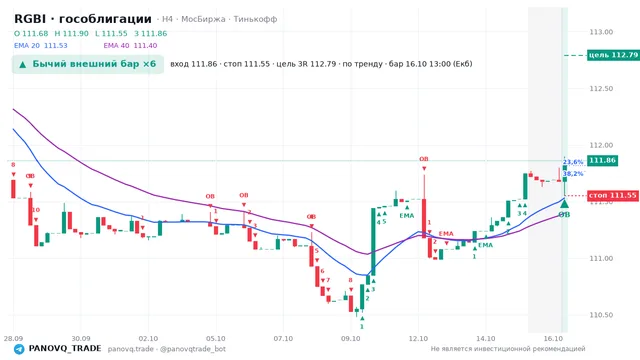
Task: Click the '16.10' date axis label
Action: click(x=553, y=339)
